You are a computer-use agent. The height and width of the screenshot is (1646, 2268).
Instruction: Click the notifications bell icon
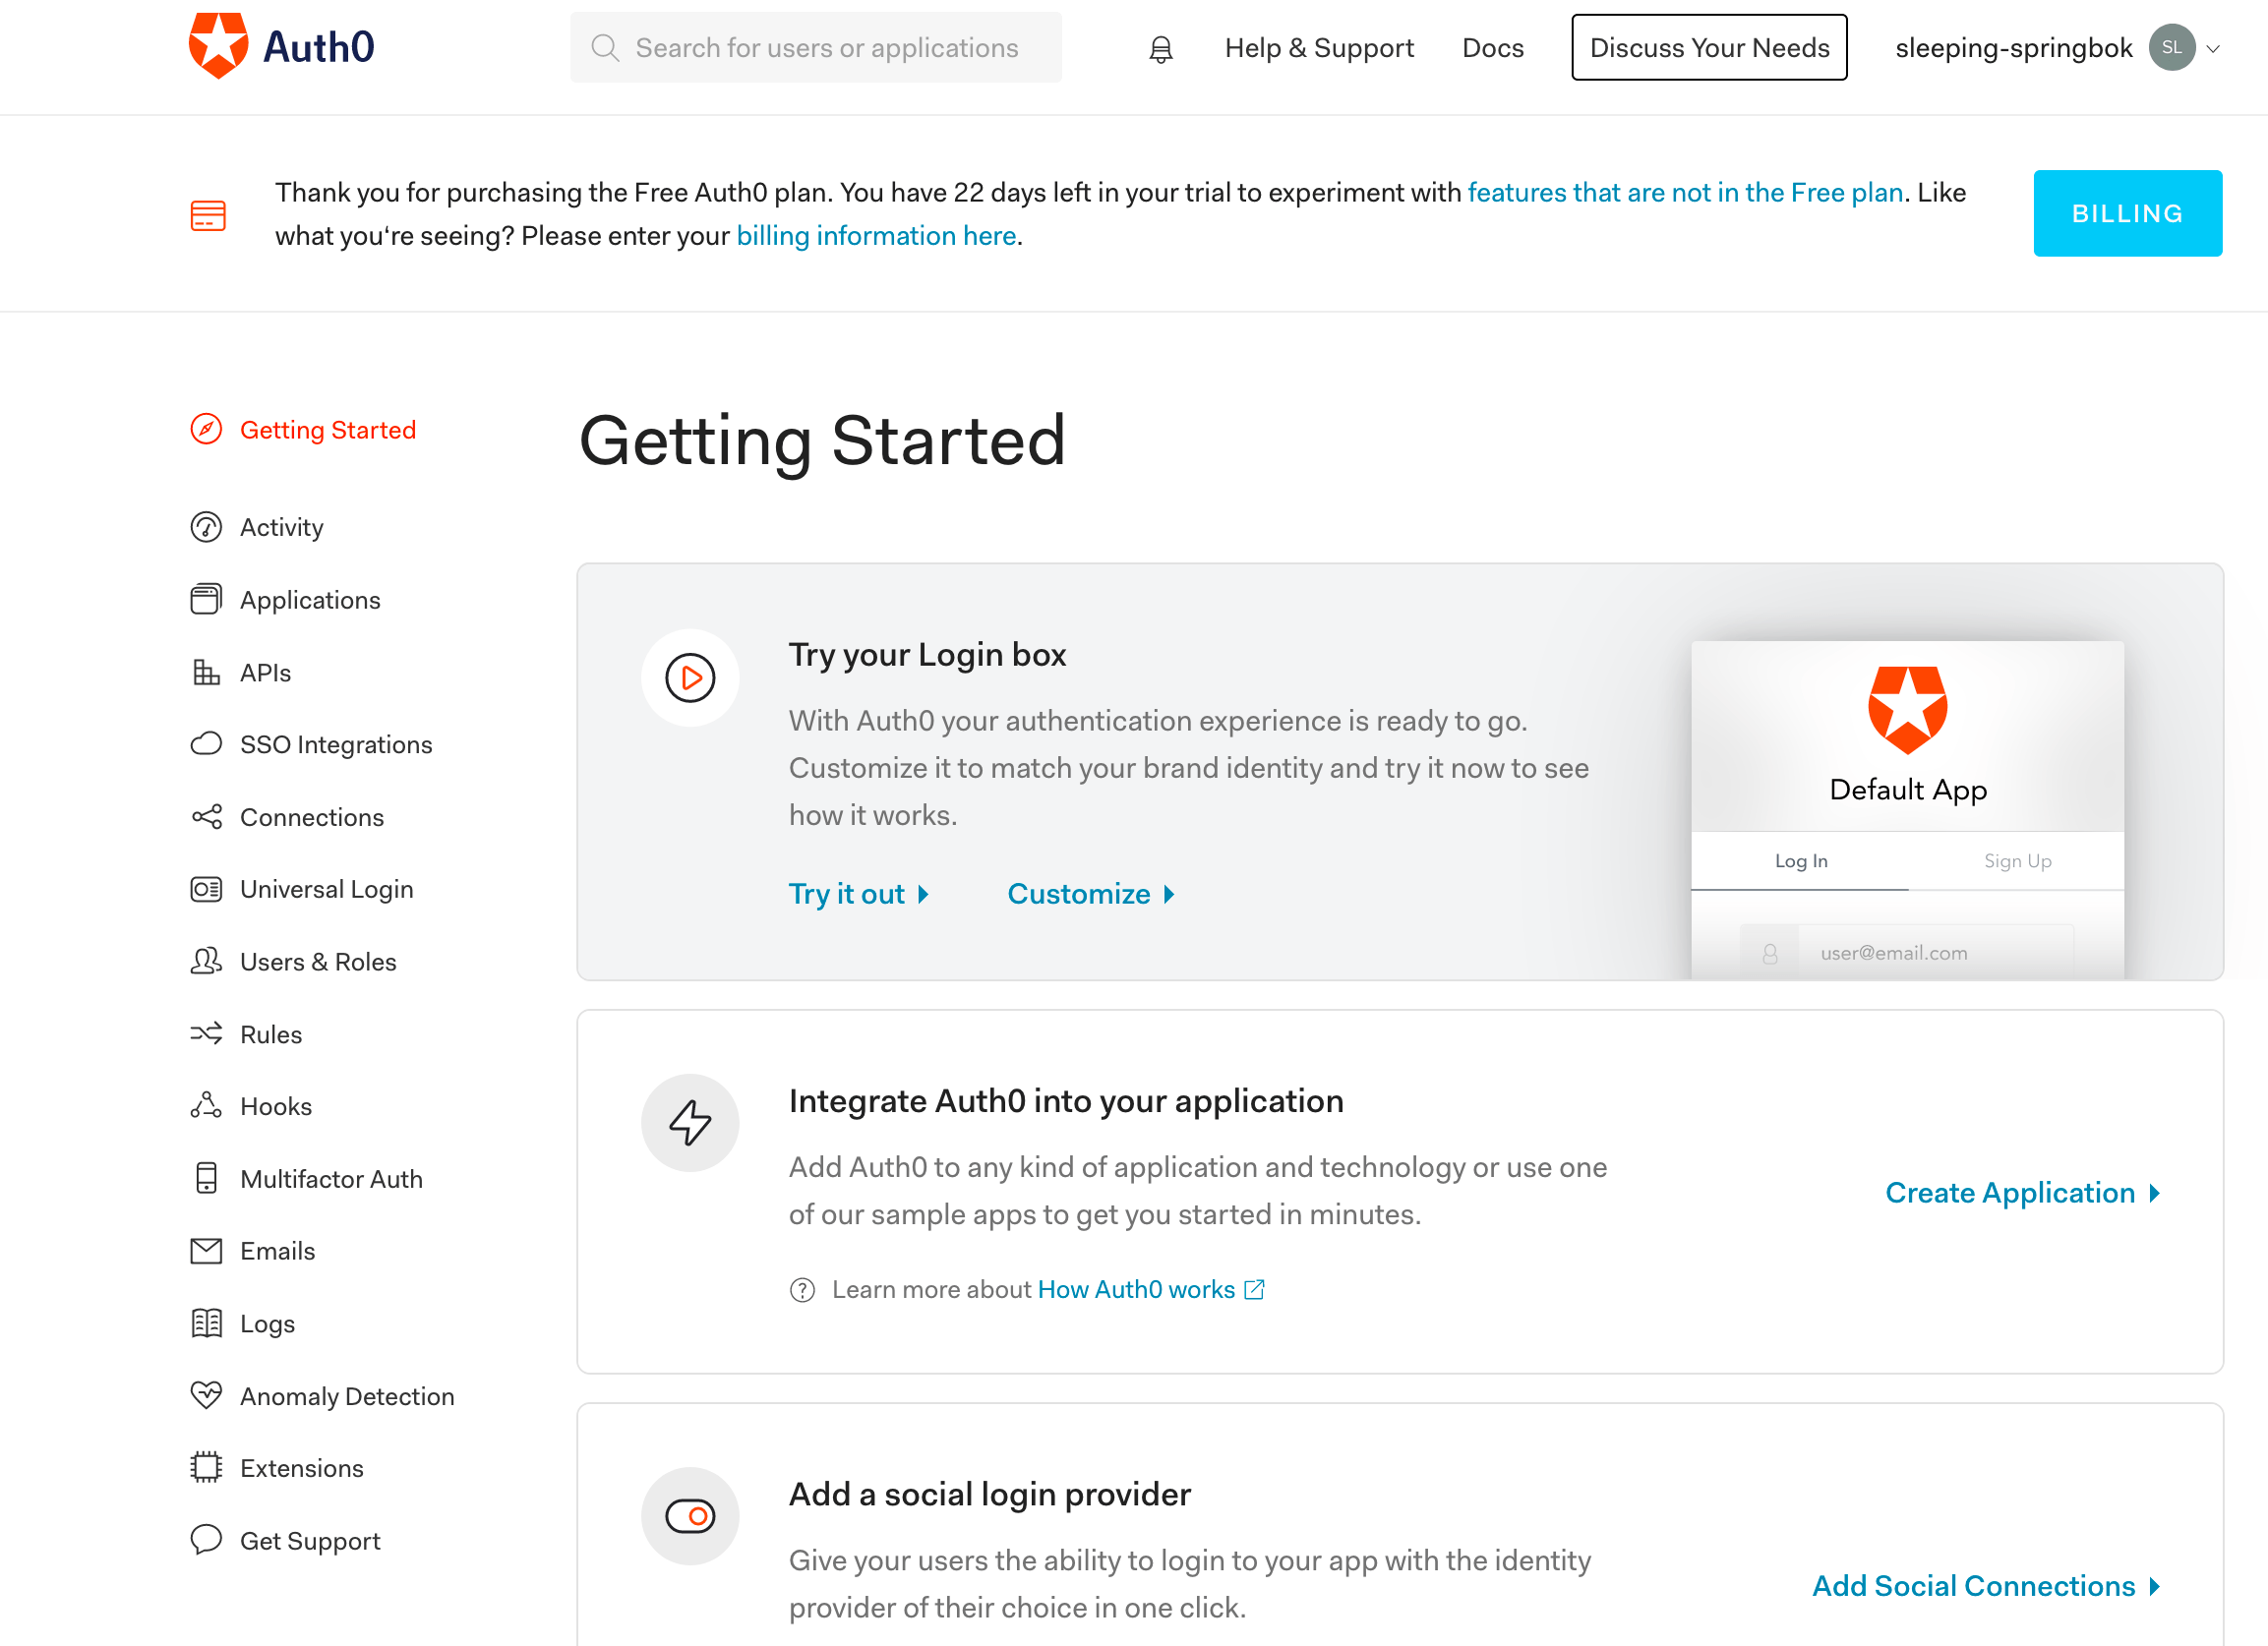coord(1160,48)
